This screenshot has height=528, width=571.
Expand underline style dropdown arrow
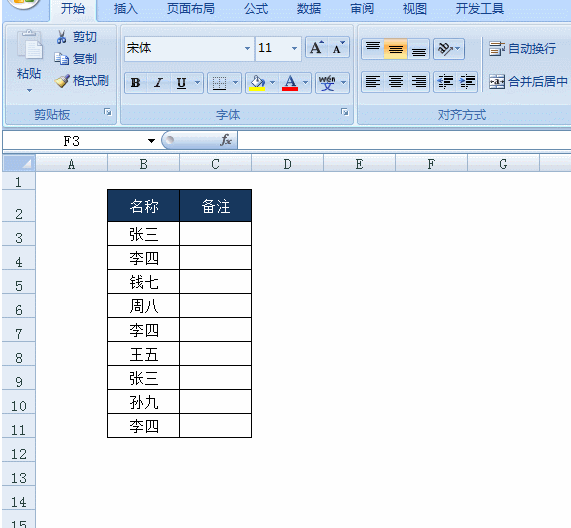[197, 83]
